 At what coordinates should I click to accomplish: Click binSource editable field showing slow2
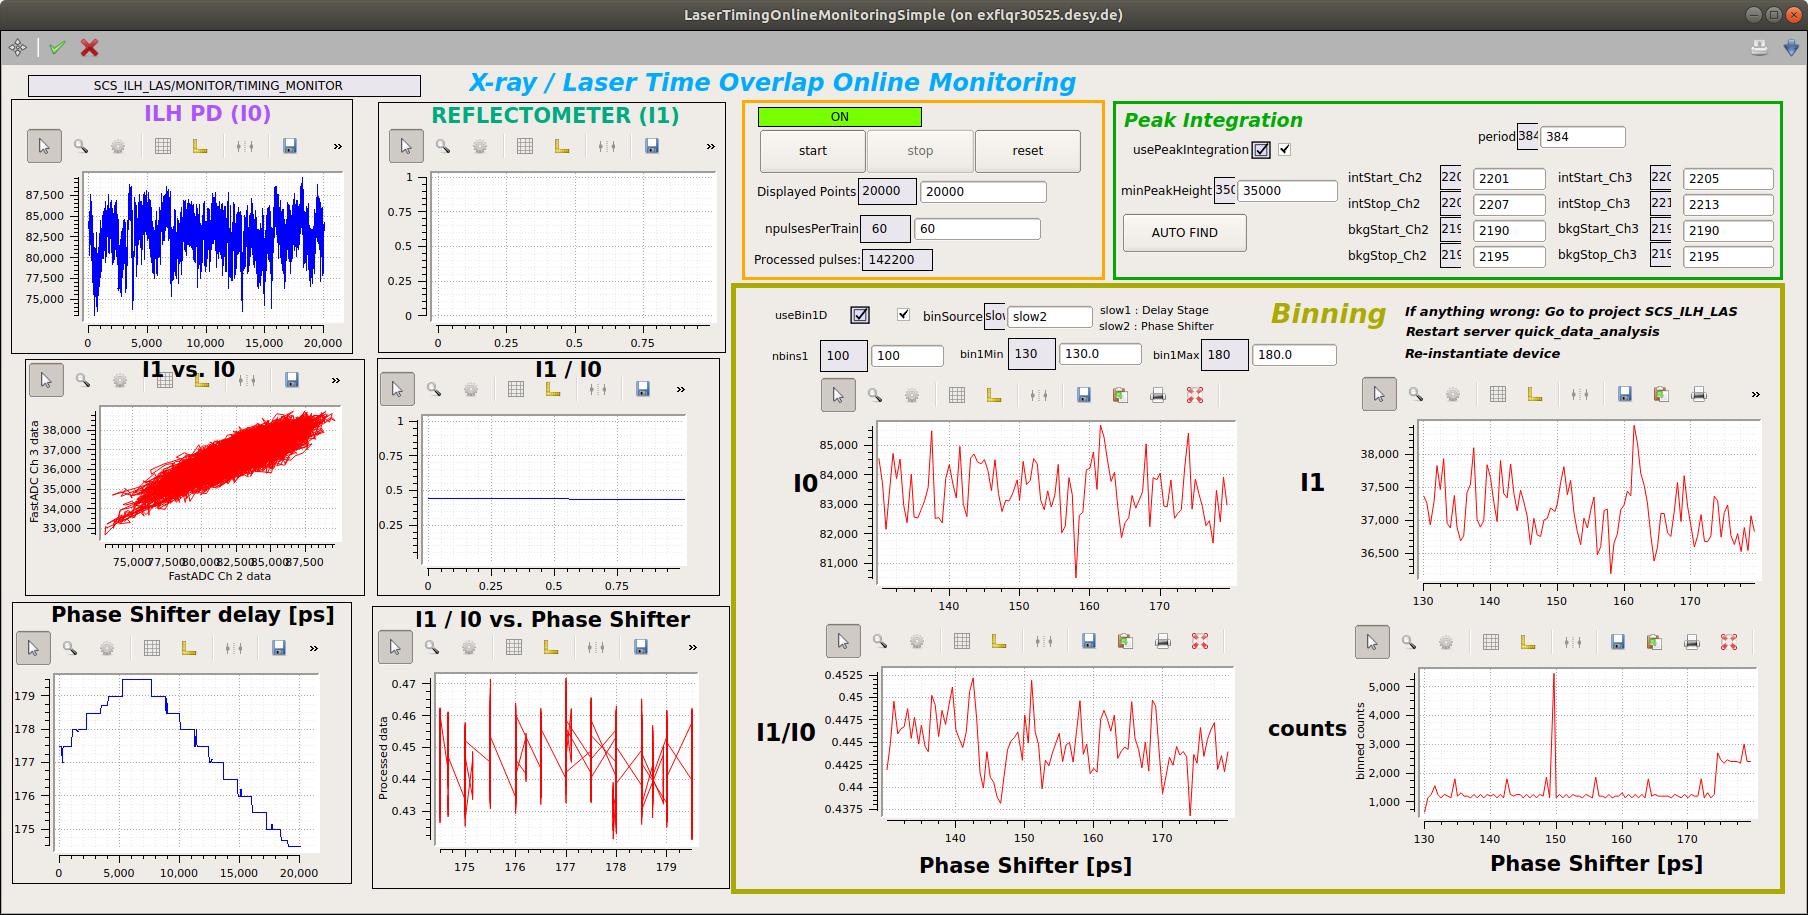point(1050,317)
